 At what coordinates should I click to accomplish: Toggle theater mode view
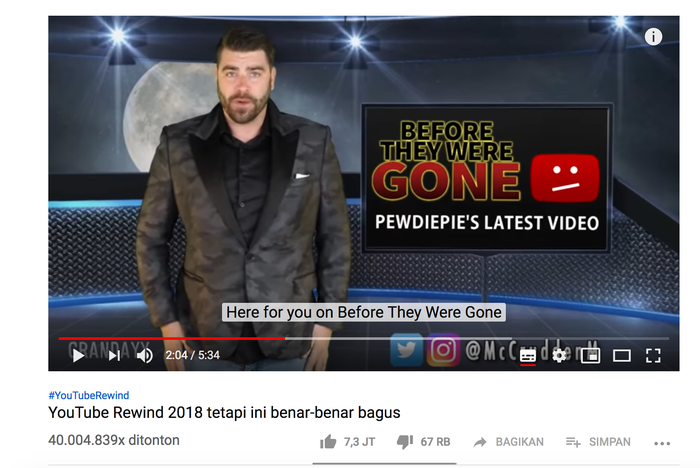click(621, 356)
